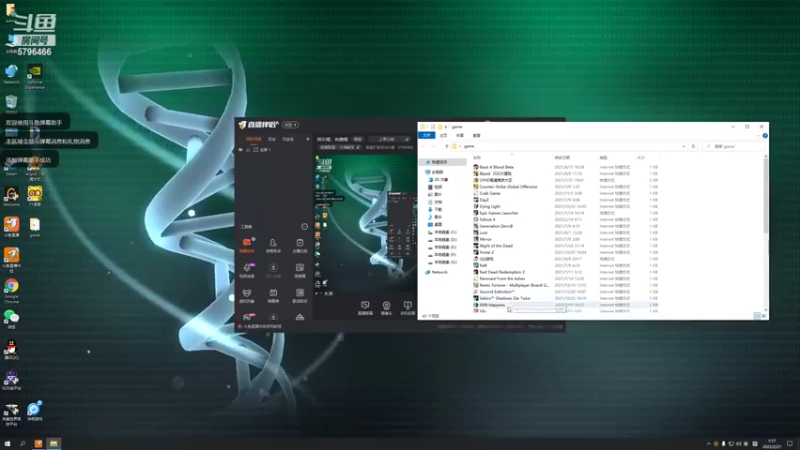Click the search game input field
This screenshot has height=450, width=800.
coord(733,146)
